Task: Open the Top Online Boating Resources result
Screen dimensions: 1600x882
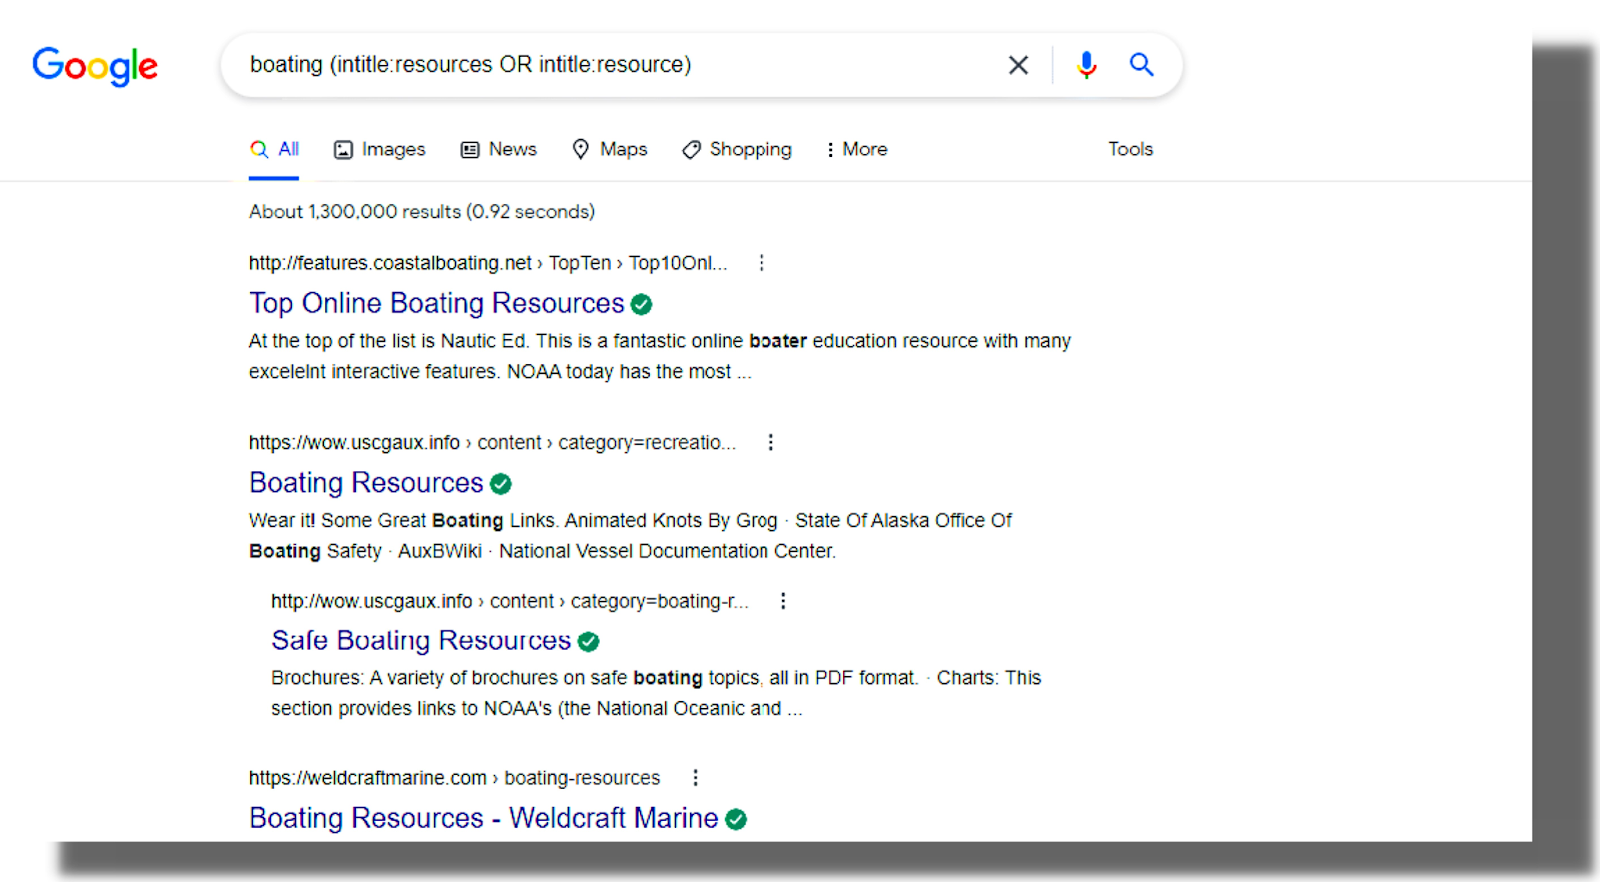Action: 437,303
